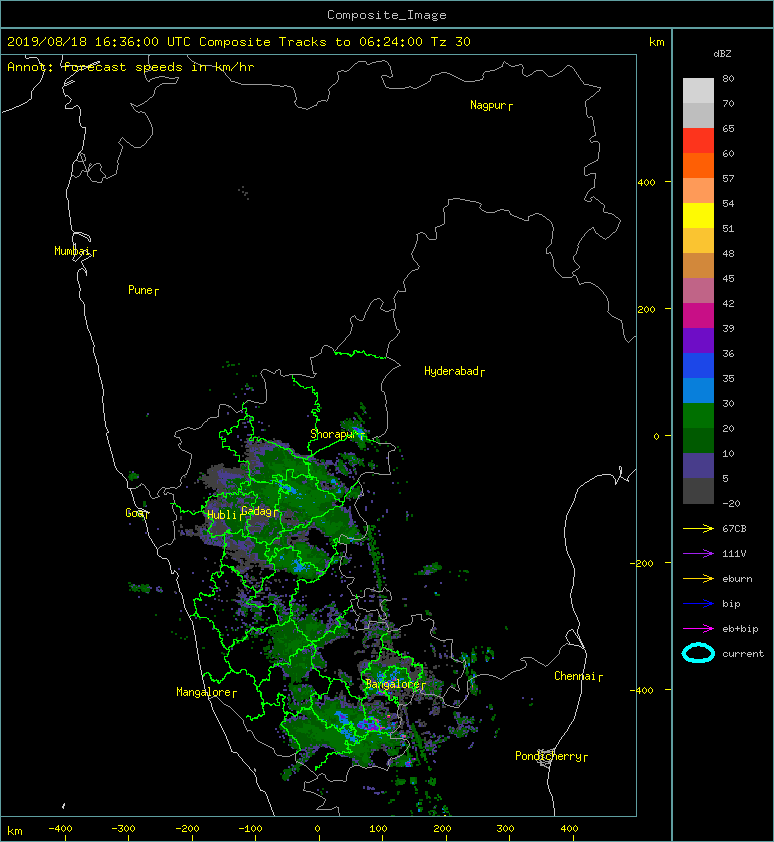
Task: Click the 80 dBZ light gray swatch
Action: tap(698, 90)
